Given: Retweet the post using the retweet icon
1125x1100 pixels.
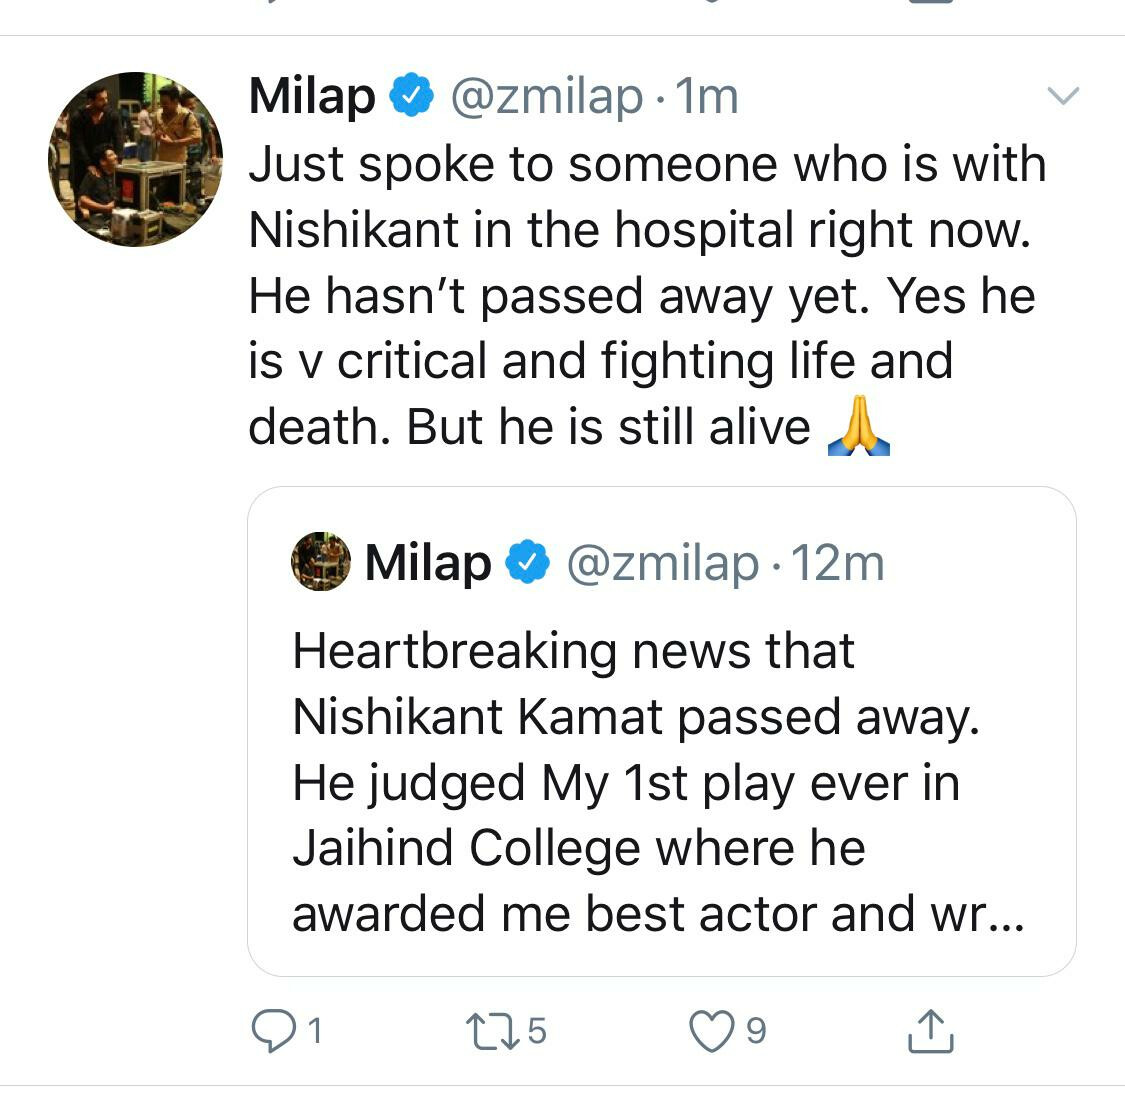Looking at the screenshot, I should click(491, 1031).
